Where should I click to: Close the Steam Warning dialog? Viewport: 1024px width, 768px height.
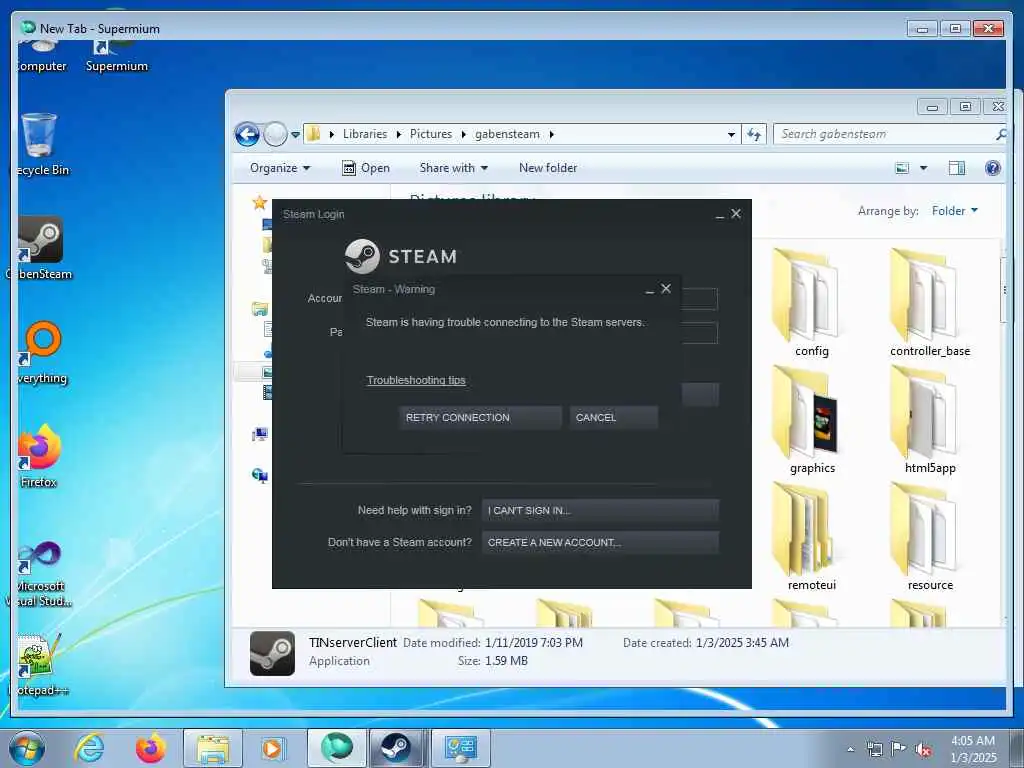tap(666, 289)
